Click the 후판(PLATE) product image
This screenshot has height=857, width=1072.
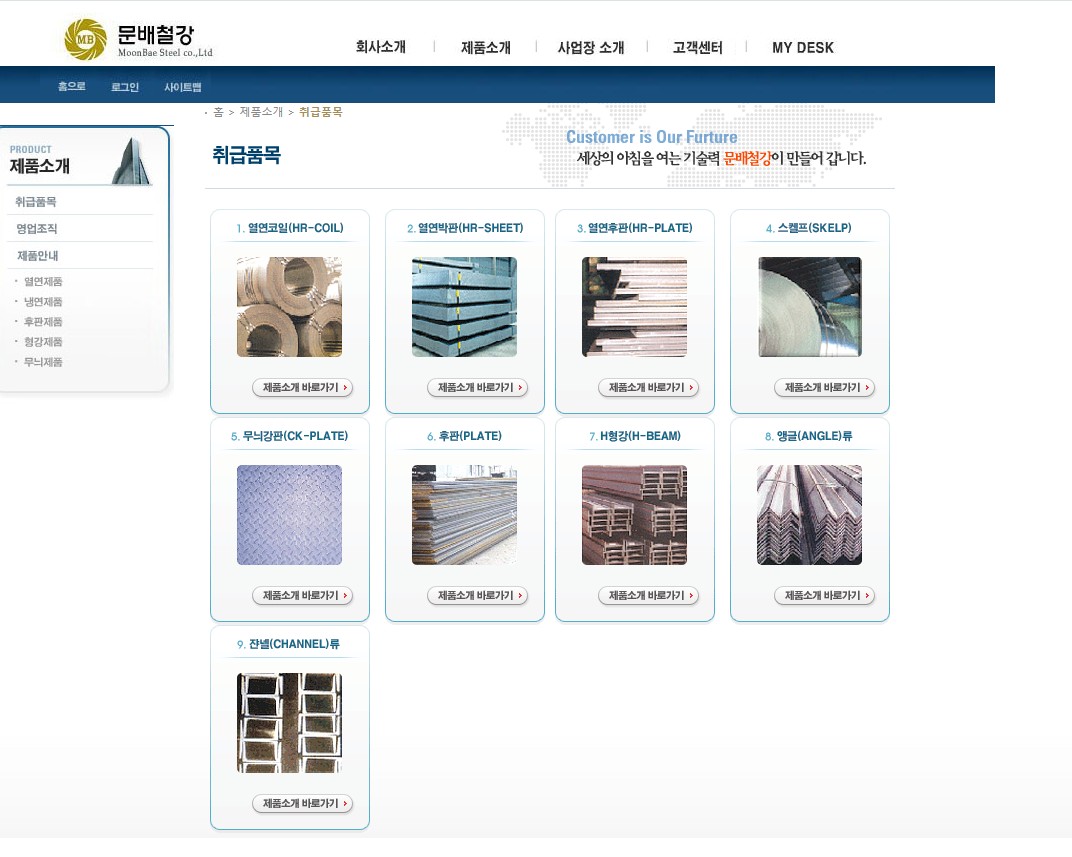coord(464,515)
